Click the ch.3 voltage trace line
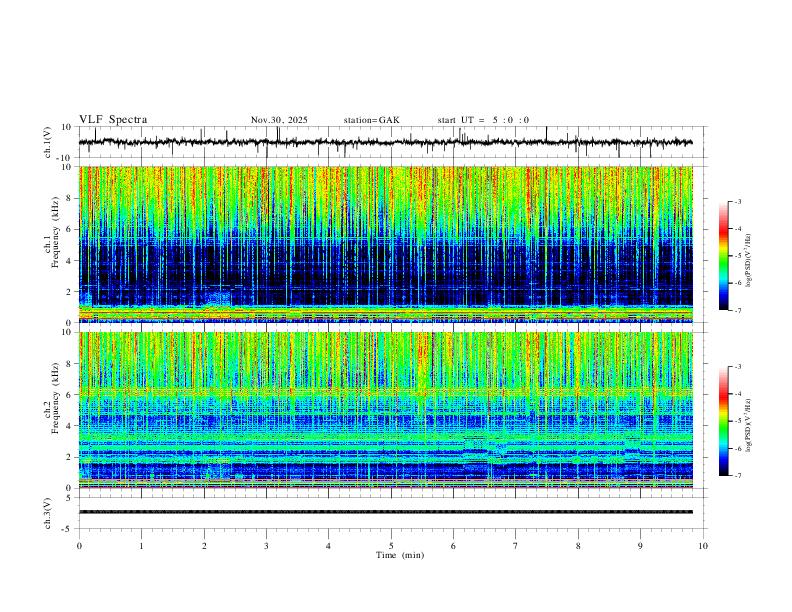Image resolution: width=792 pixels, height=612 pixels. tap(386, 512)
